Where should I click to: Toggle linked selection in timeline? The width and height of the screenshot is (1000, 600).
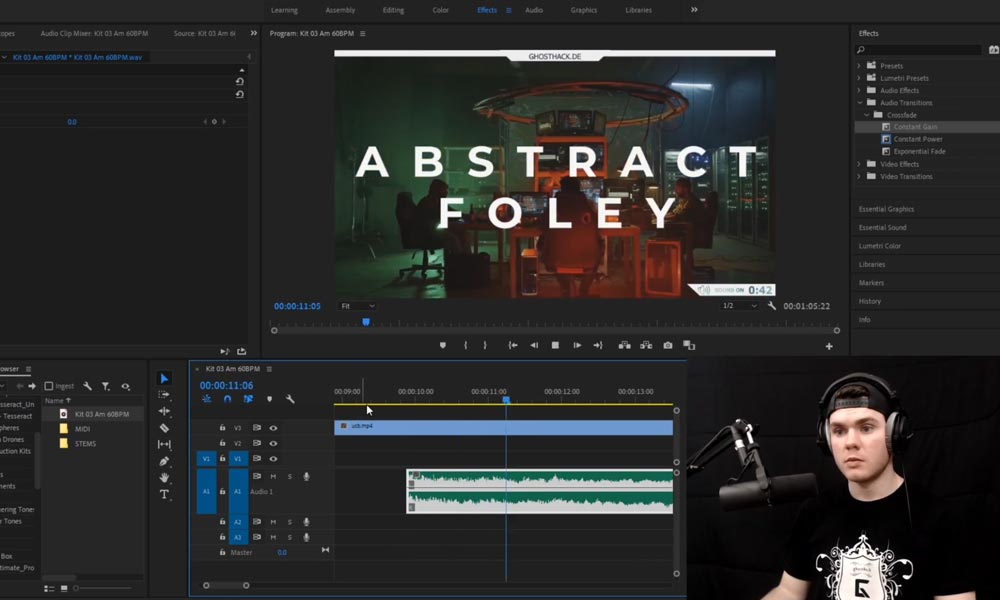point(248,399)
